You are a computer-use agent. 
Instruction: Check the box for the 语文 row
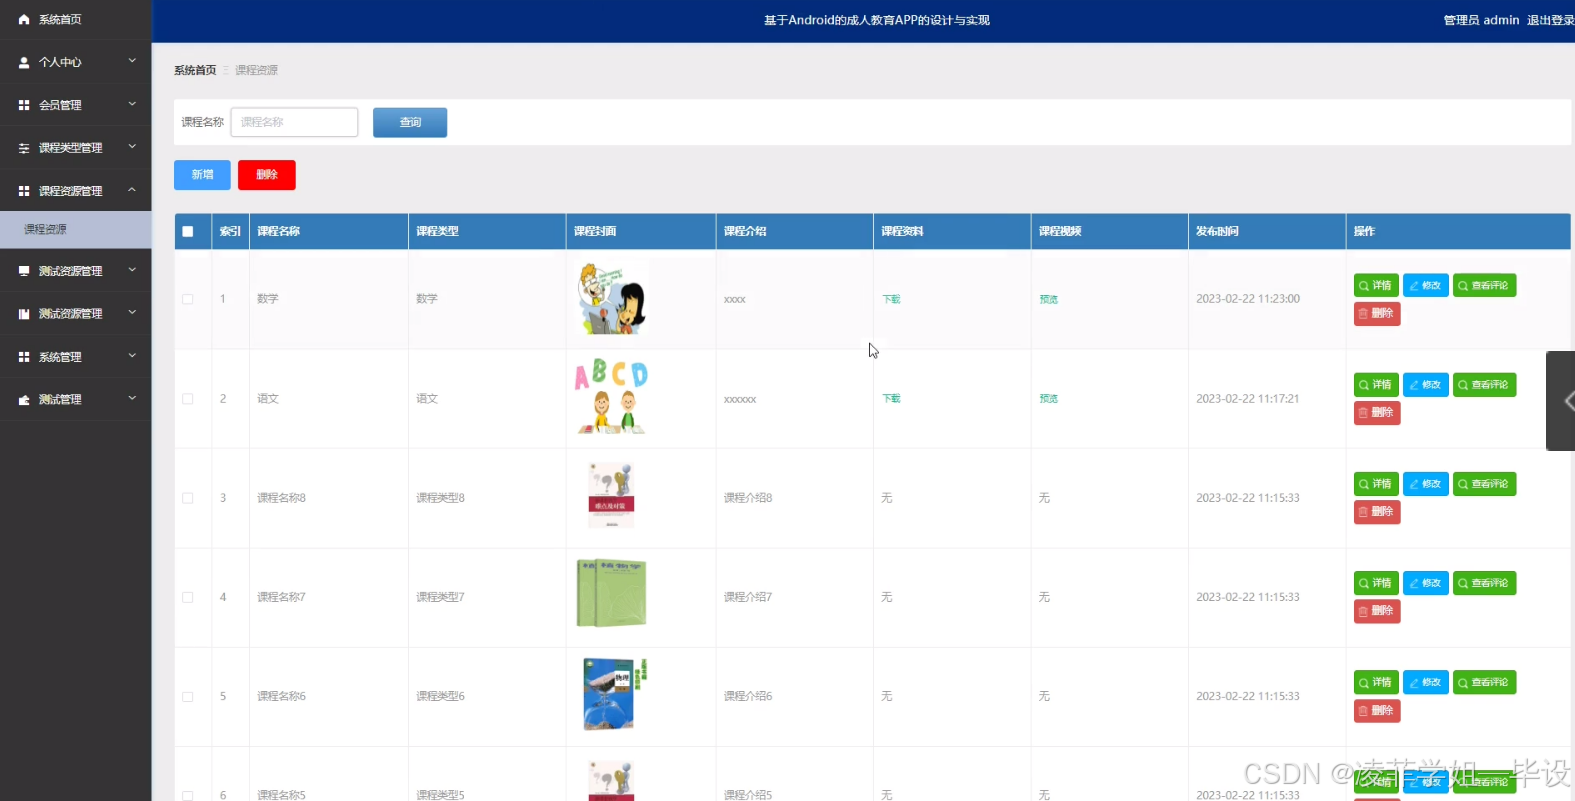188,399
